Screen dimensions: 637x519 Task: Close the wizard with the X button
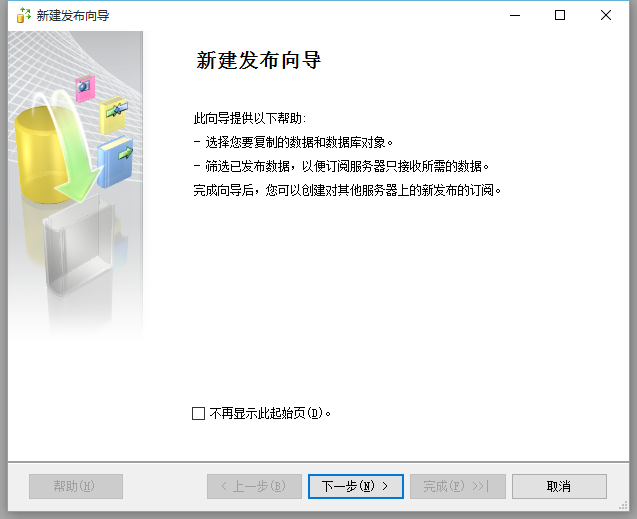[x=606, y=15]
